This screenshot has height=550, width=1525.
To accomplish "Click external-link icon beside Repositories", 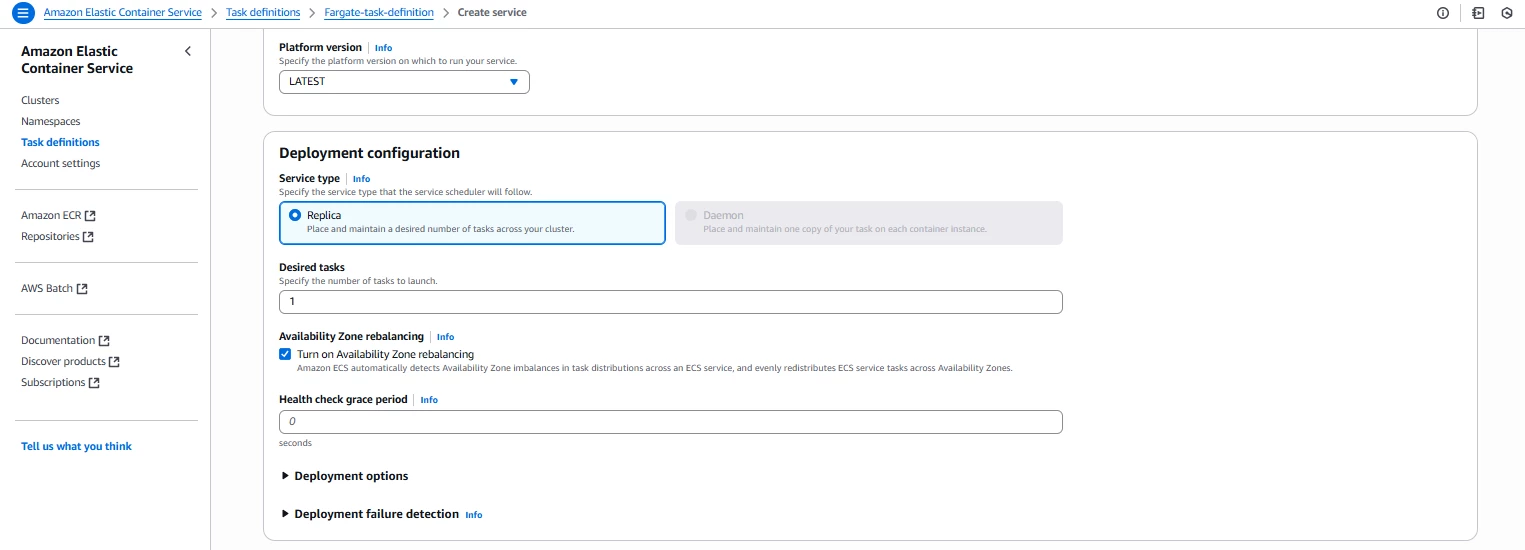I will click(88, 237).
